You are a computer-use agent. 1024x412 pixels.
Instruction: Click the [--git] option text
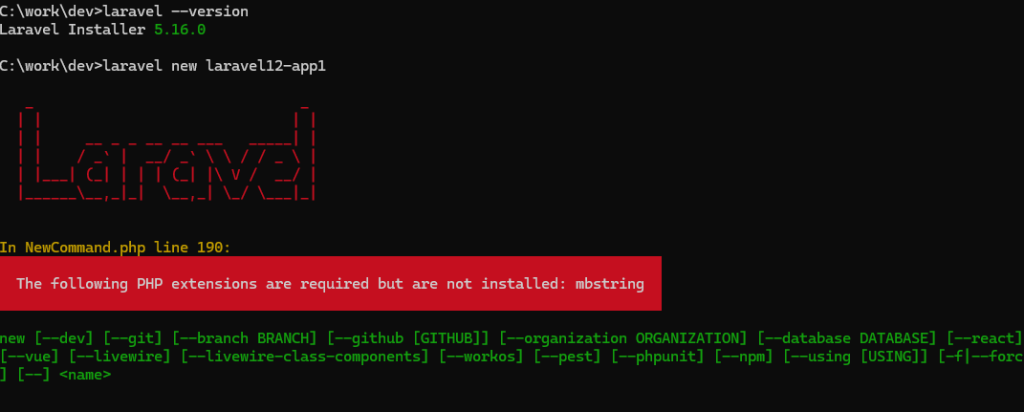point(133,338)
